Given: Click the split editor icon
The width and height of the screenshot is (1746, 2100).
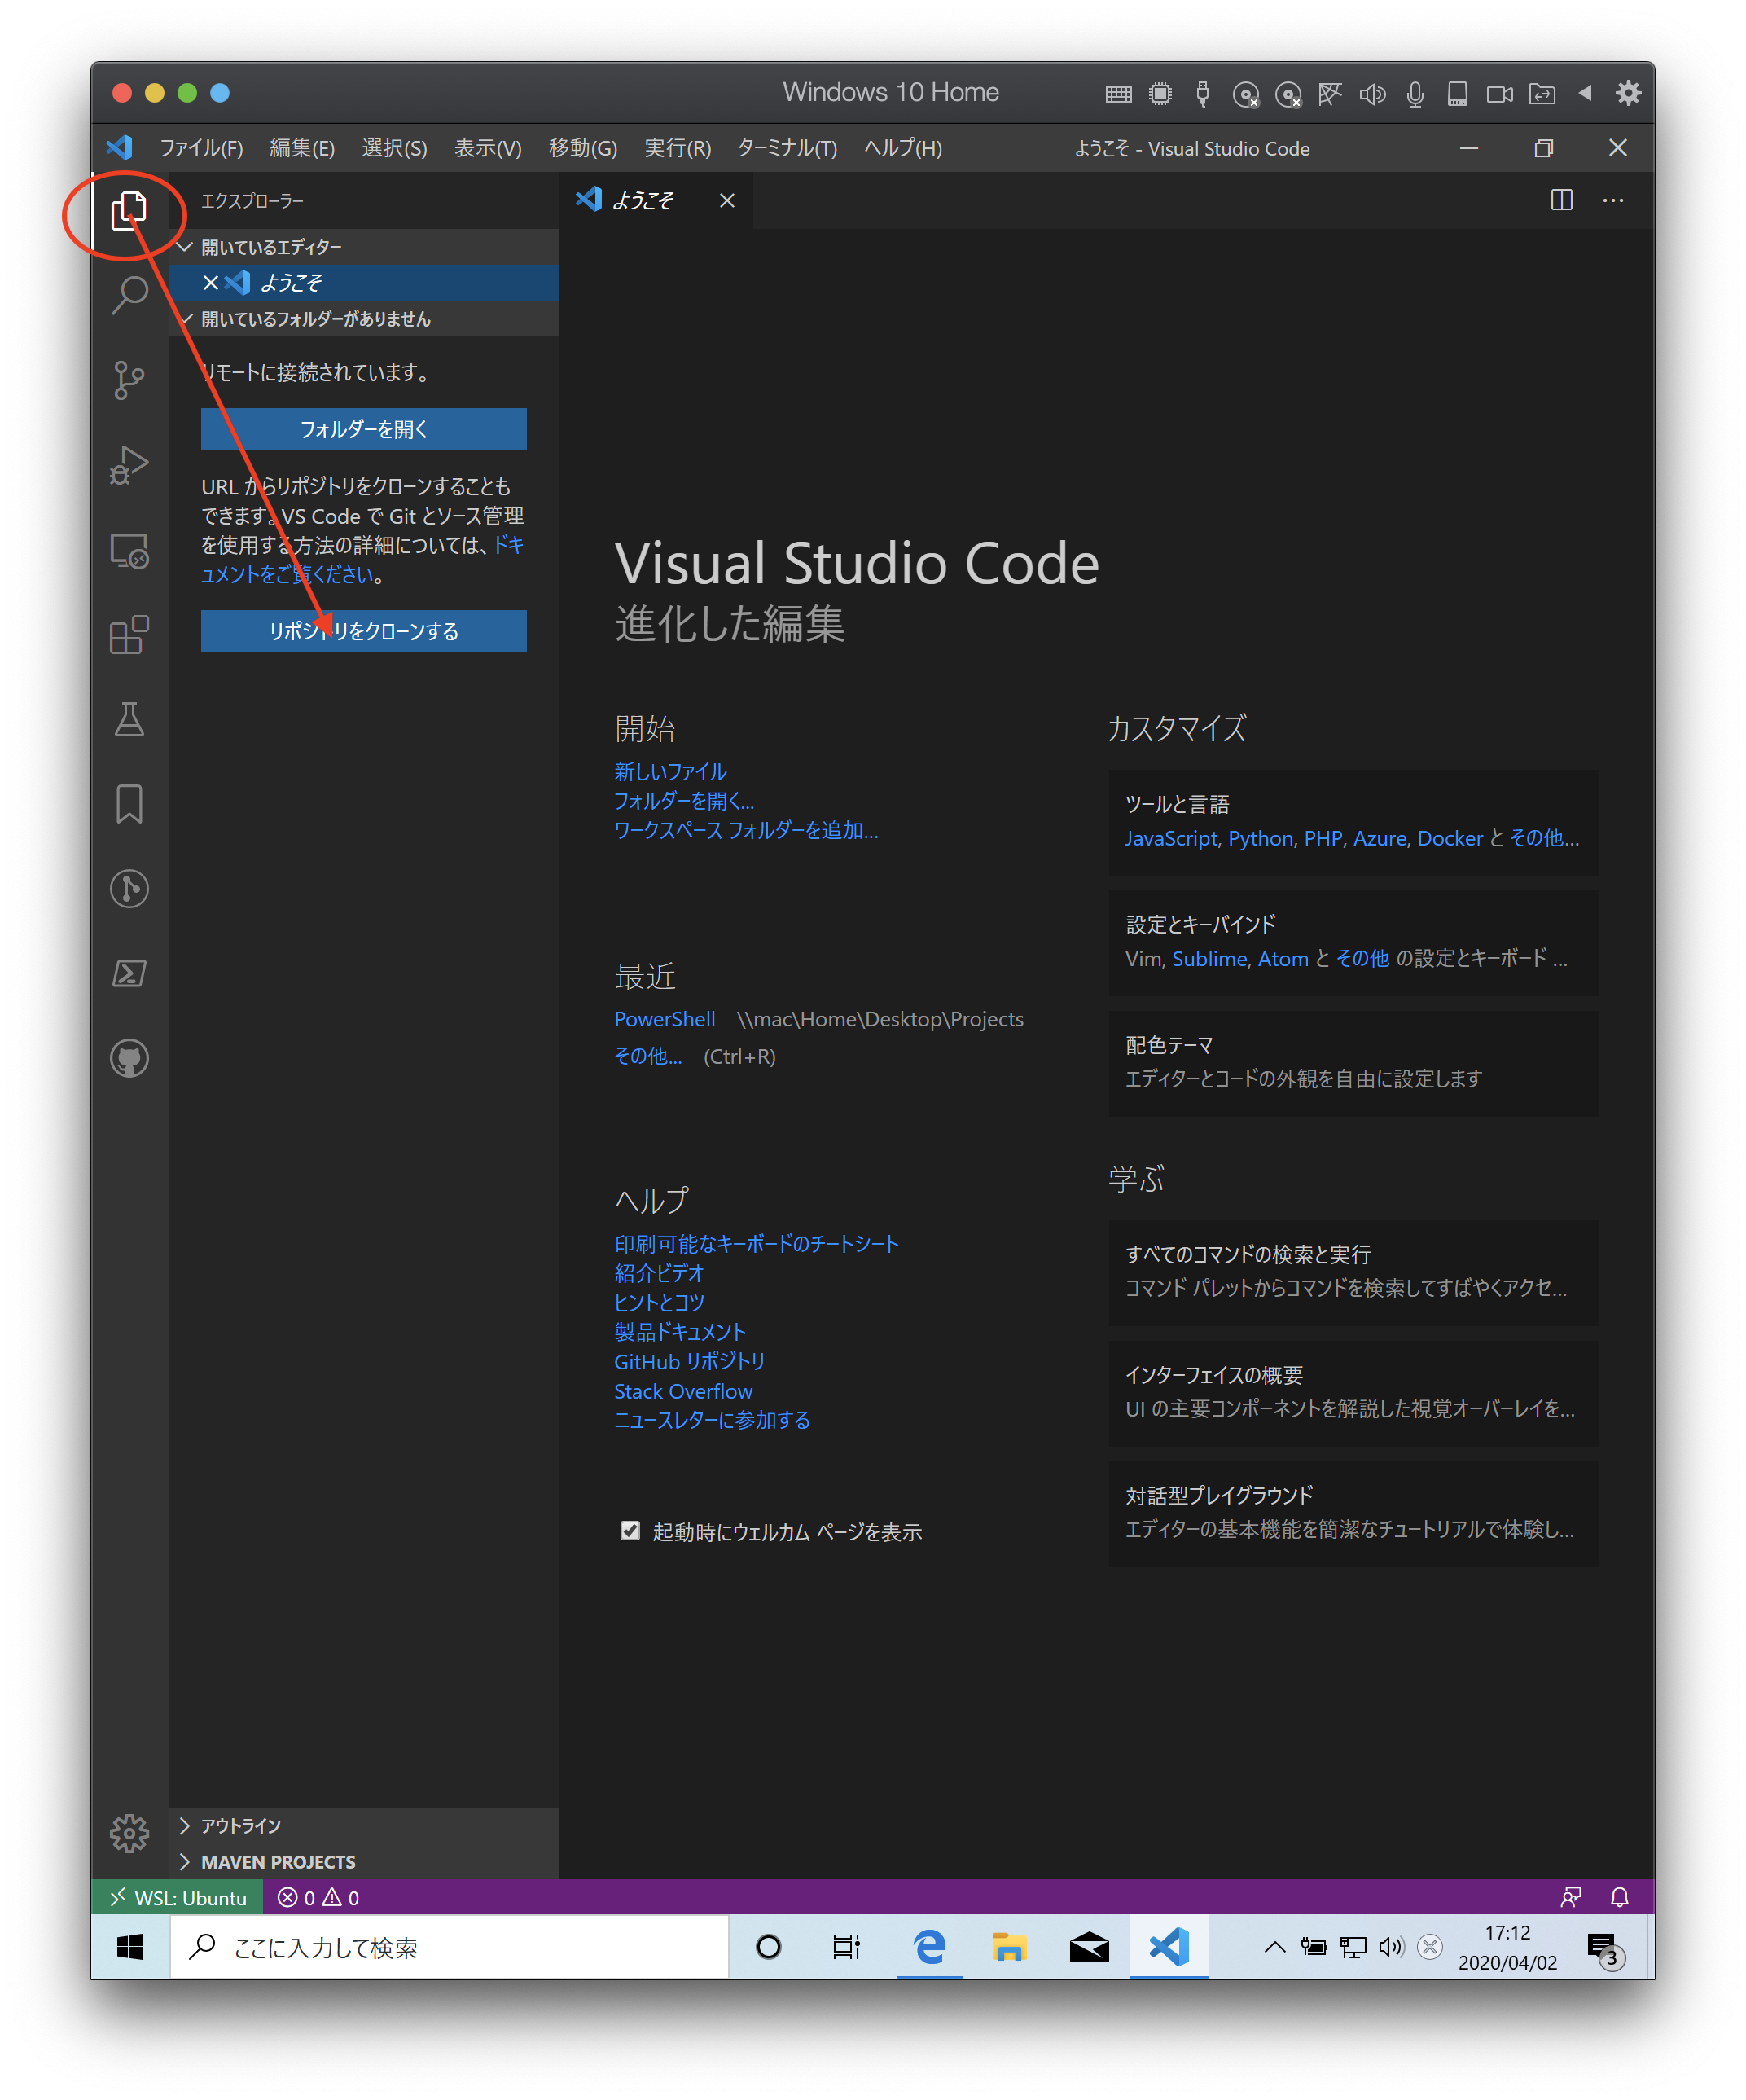Looking at the screenshot, I should point(1561,200).
